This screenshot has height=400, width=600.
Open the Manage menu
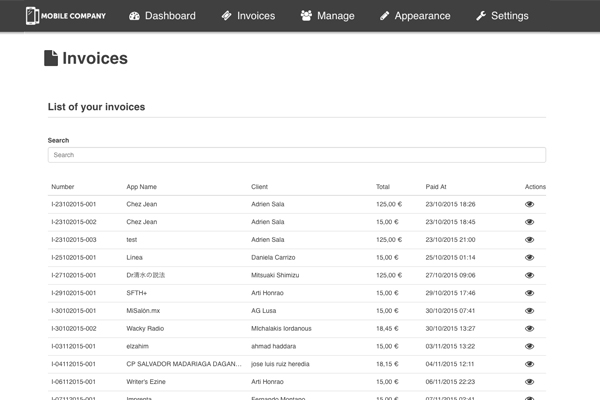click(x=327, y=16)
